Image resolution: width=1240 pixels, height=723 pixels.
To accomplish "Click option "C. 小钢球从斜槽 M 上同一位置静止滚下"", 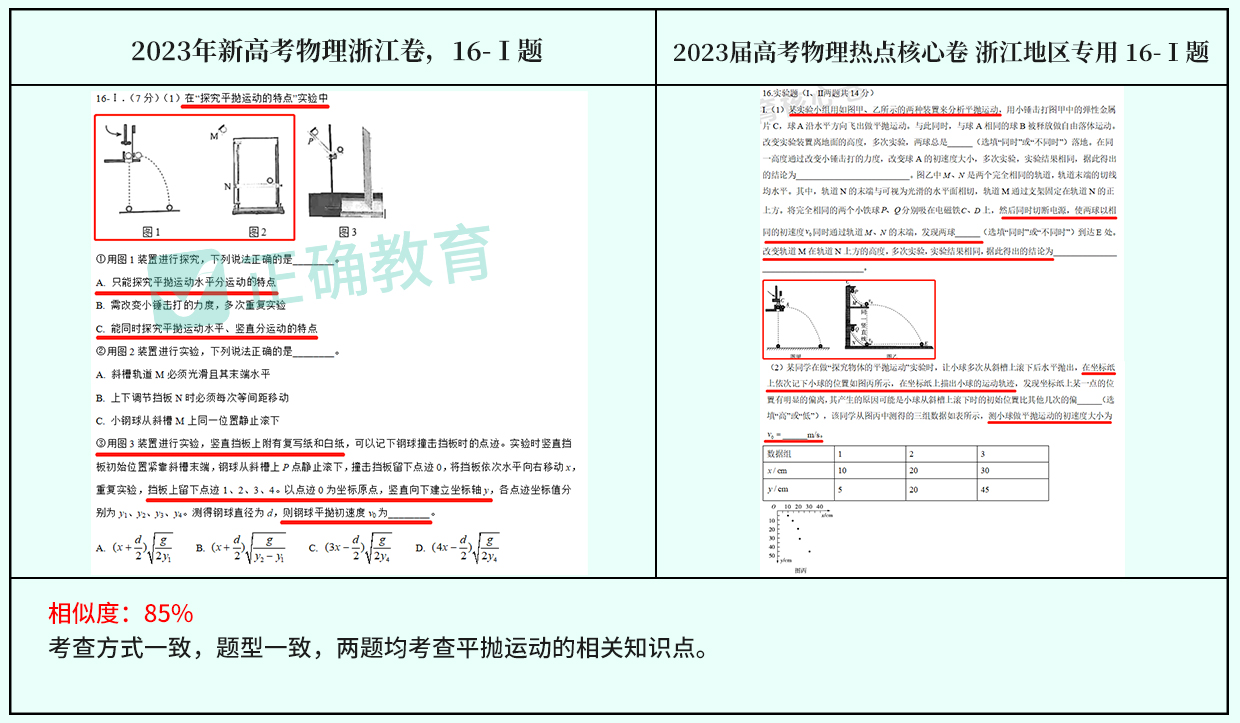I will [188, 420].
